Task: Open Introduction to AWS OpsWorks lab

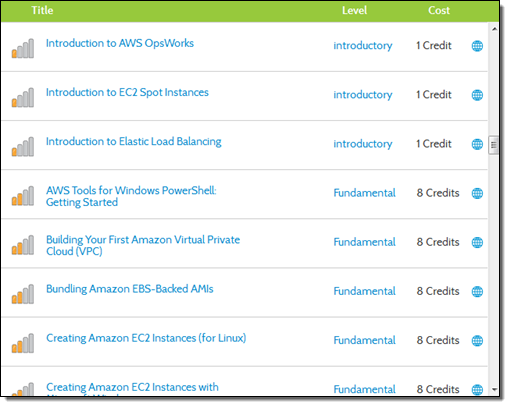Action: tap(120, 43)
